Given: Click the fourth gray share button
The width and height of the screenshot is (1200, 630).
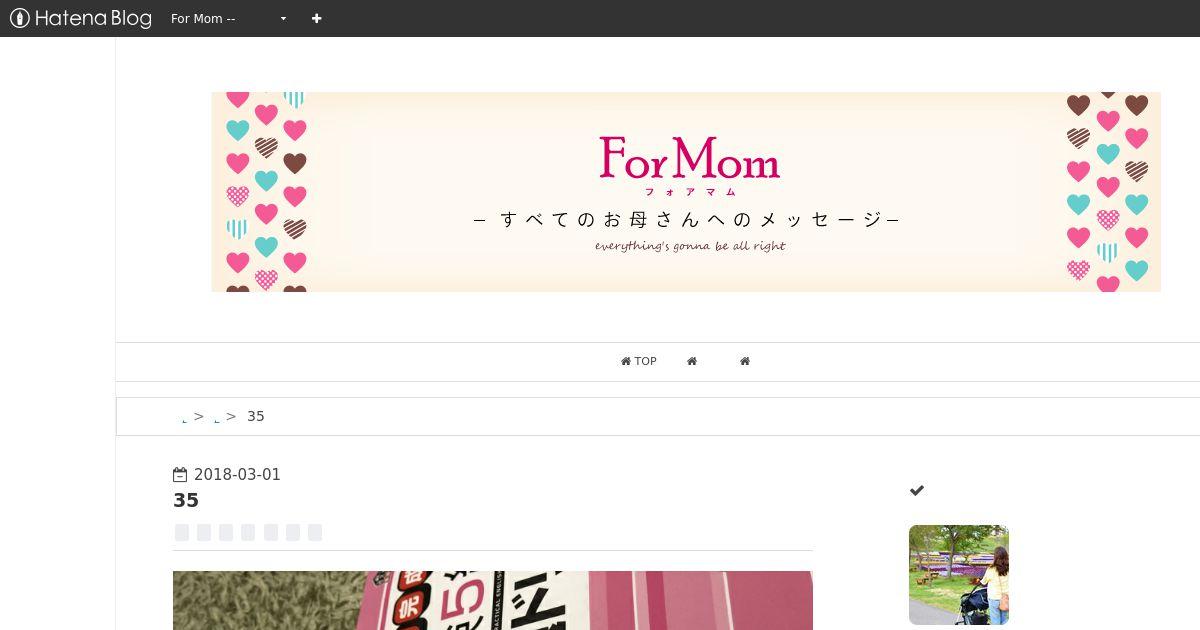Looking at the screenshot, I should (x=248, y=532).
